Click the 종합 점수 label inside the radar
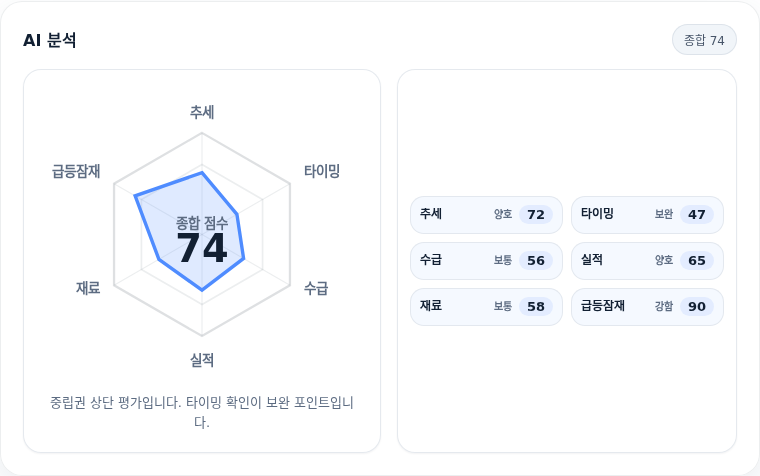The height and width of the screenshot is (476, 760). (202, 223)
